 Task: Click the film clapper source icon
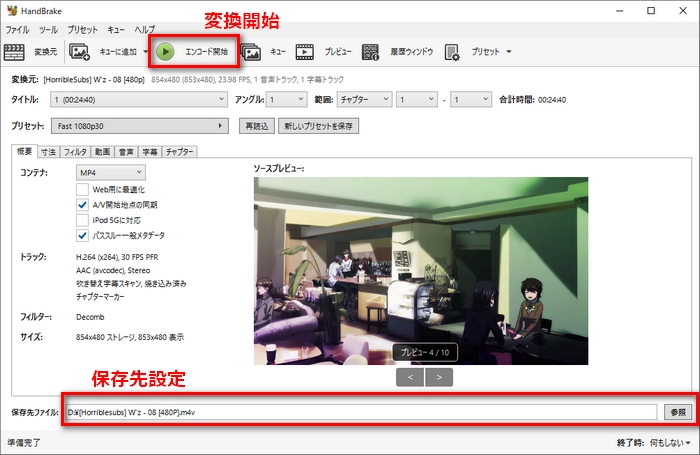pyautogui.click(x=14, y=52)
